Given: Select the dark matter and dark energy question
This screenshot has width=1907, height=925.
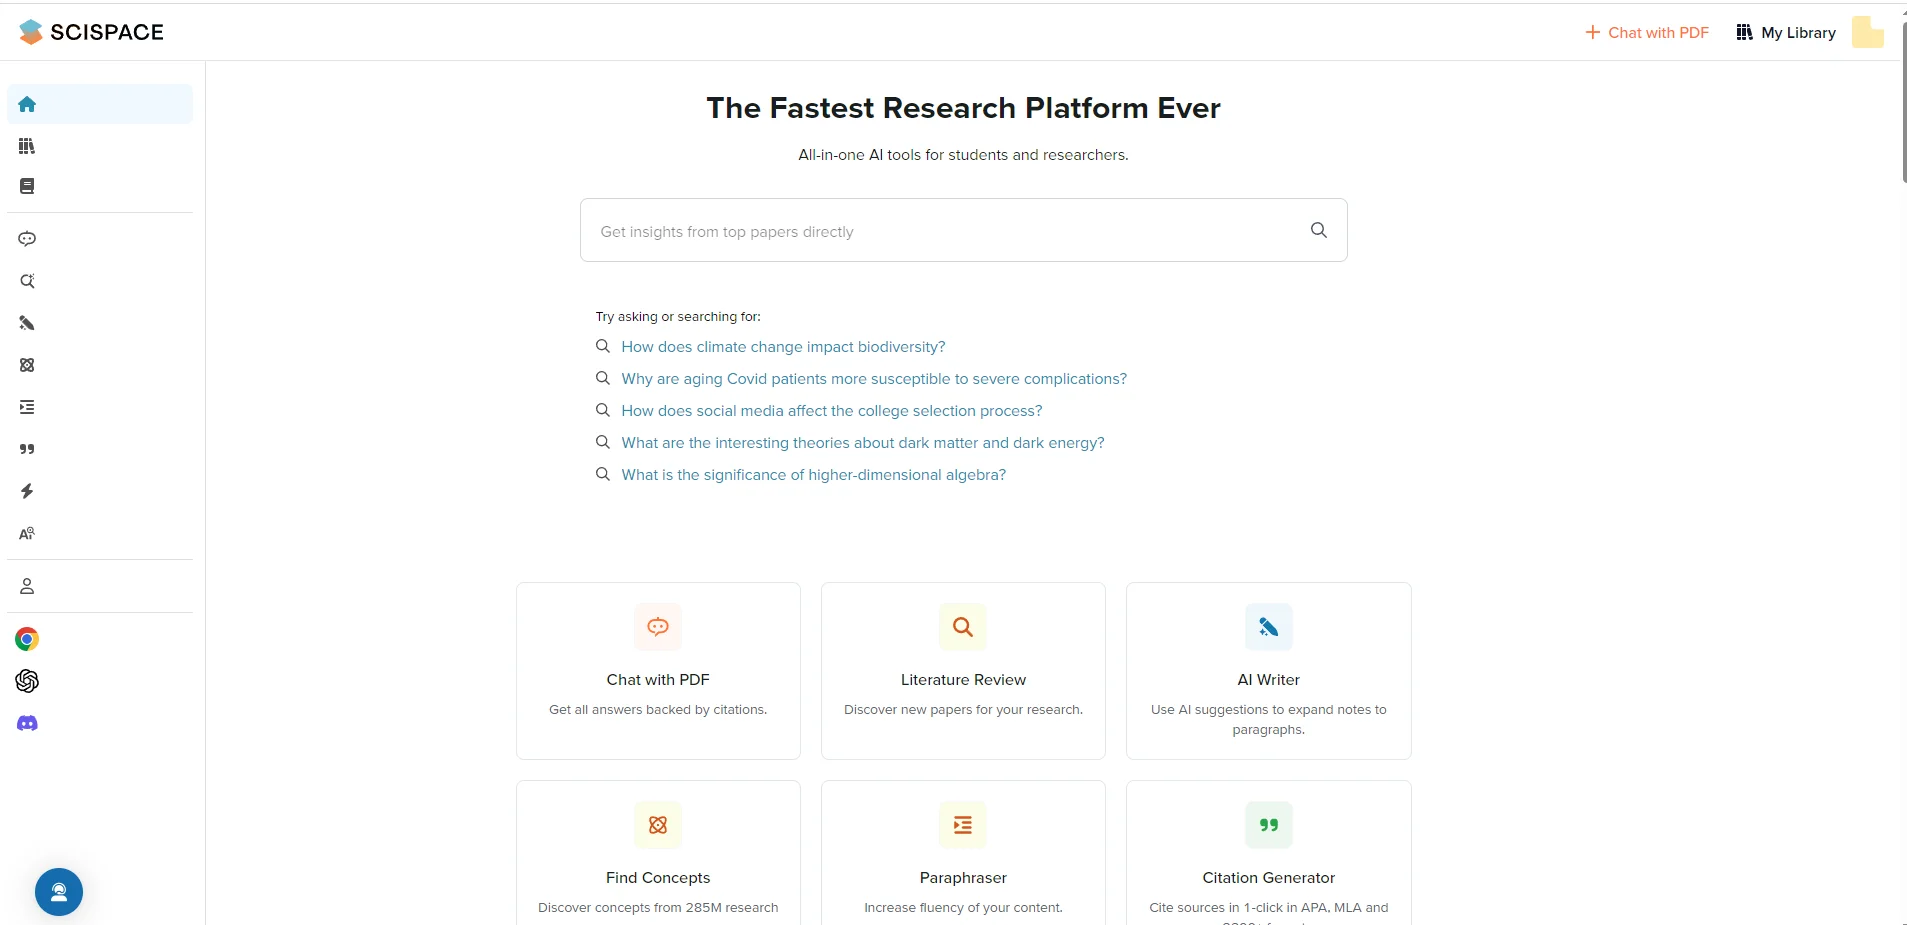Looking at the screenshot, I should click(x=863, y=443).
